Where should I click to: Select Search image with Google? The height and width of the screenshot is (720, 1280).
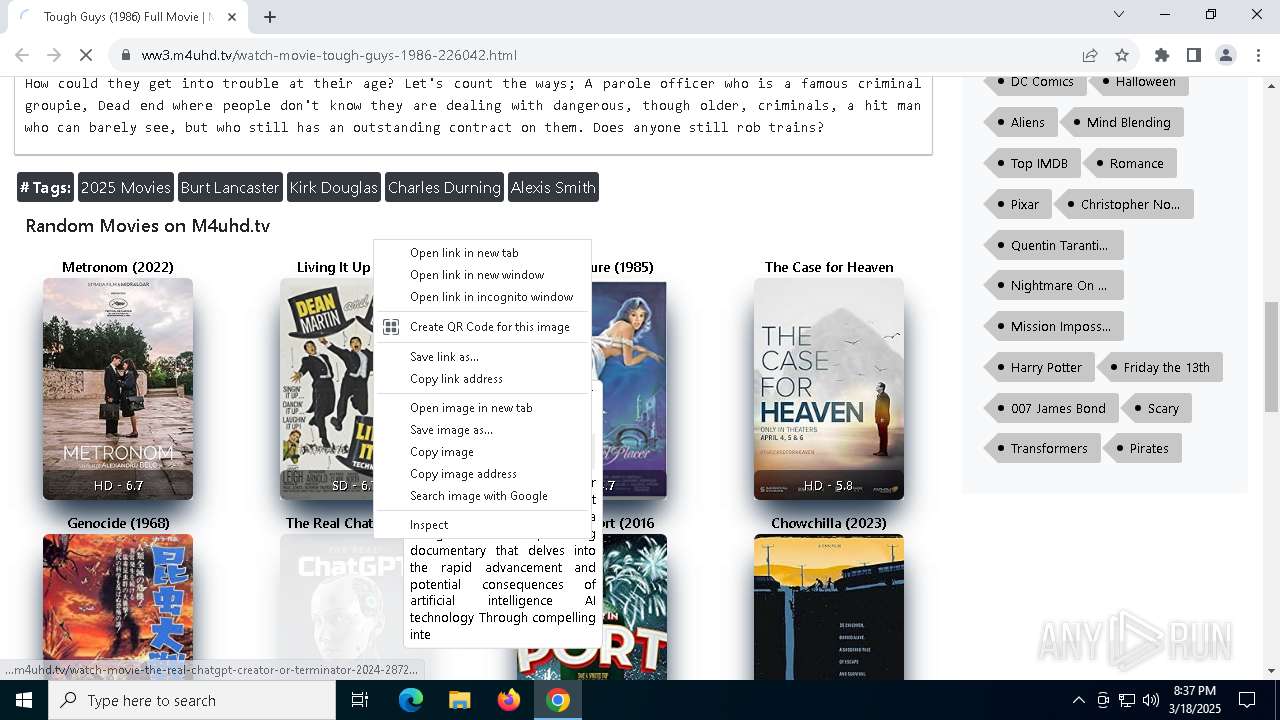click(482, 496)
